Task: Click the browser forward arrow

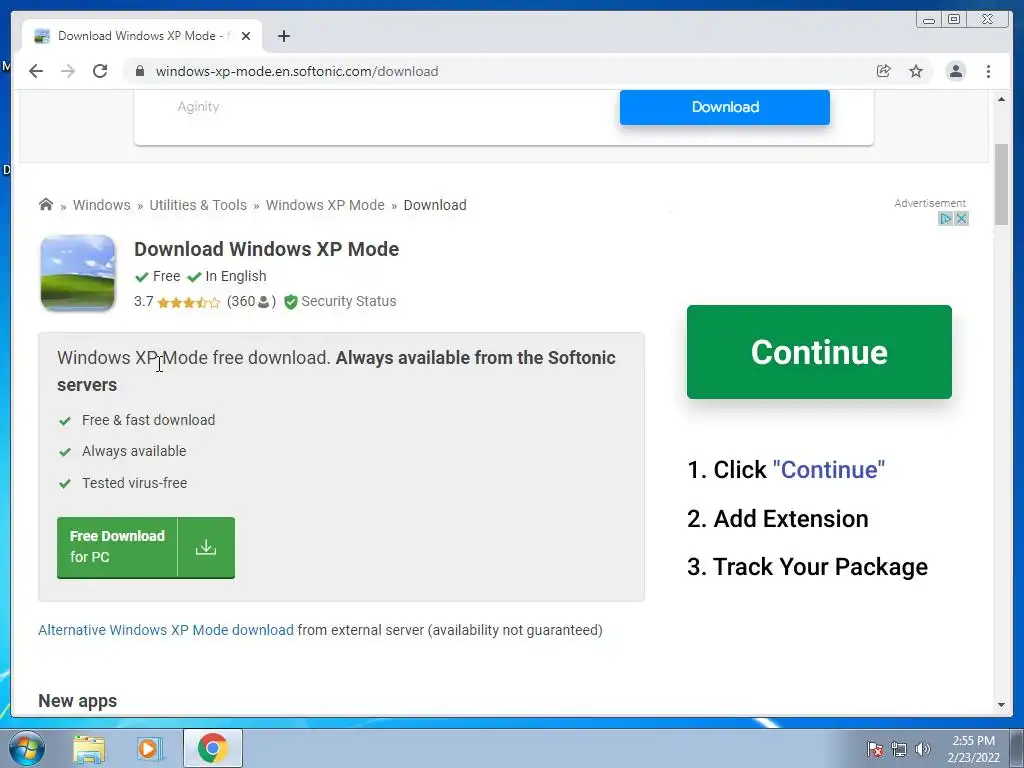Action: click(68, 71)
